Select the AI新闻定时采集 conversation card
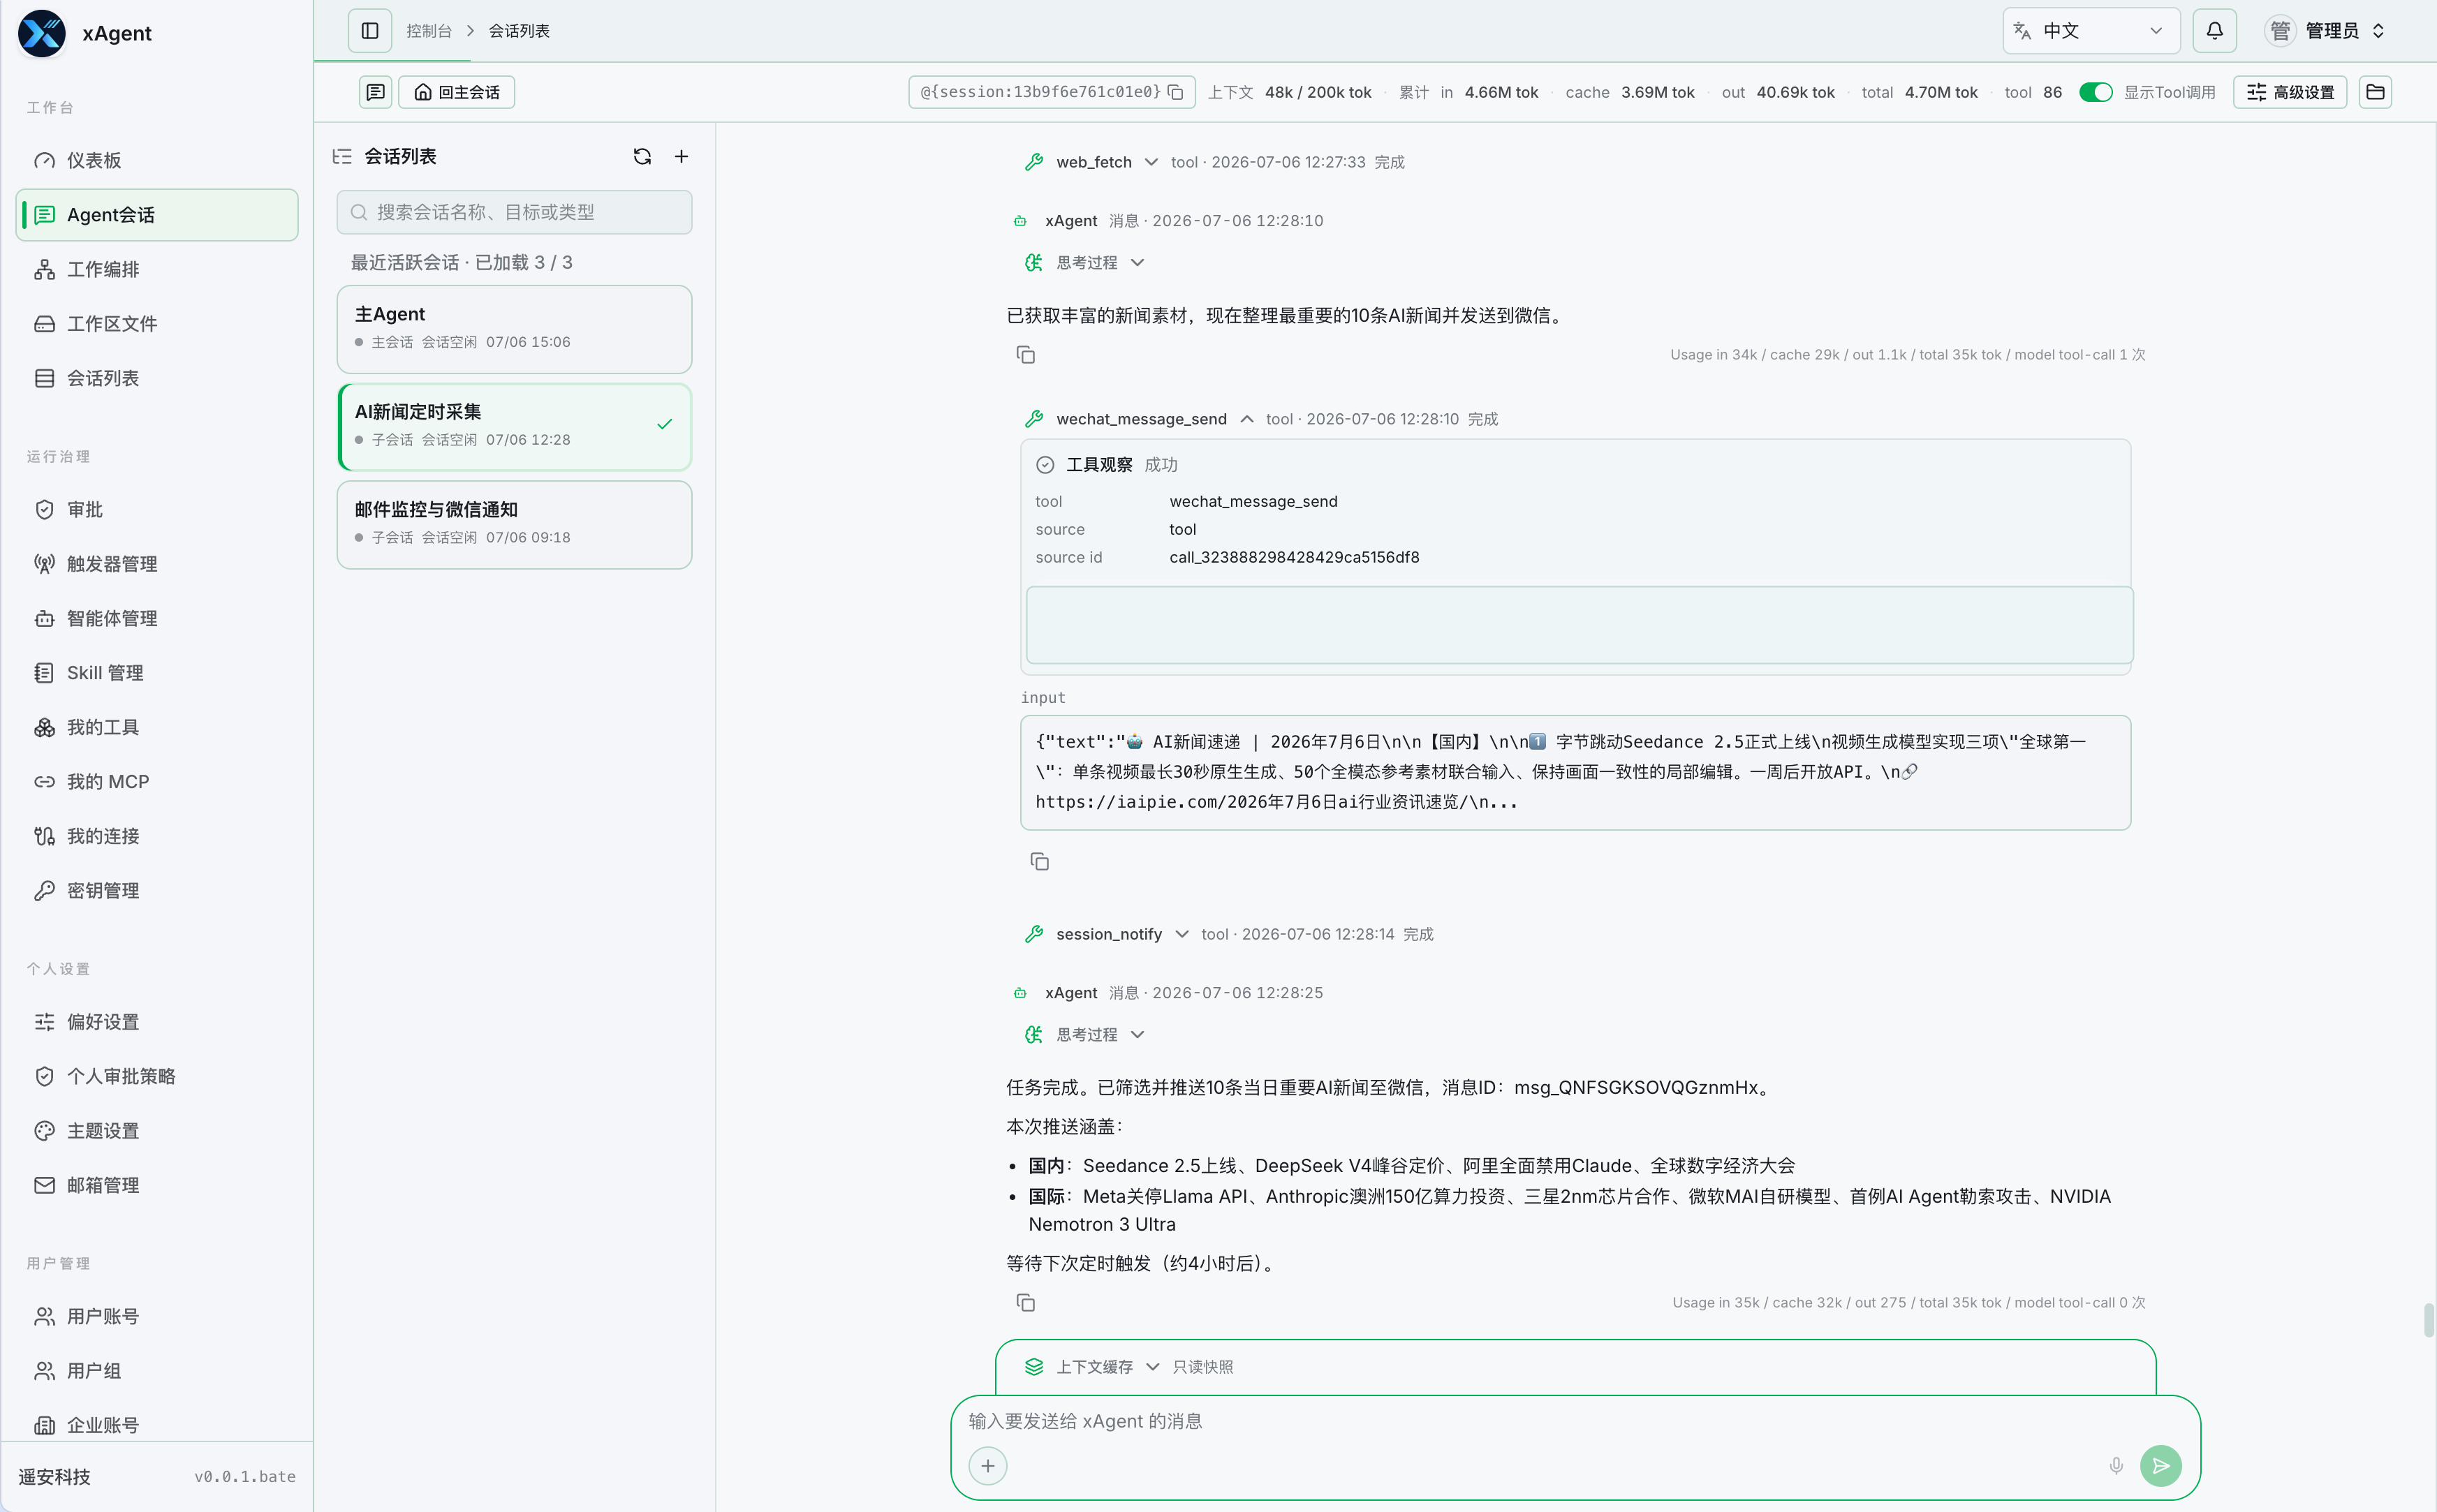This screenshot has width=2437, height=1512. point(514,427)
